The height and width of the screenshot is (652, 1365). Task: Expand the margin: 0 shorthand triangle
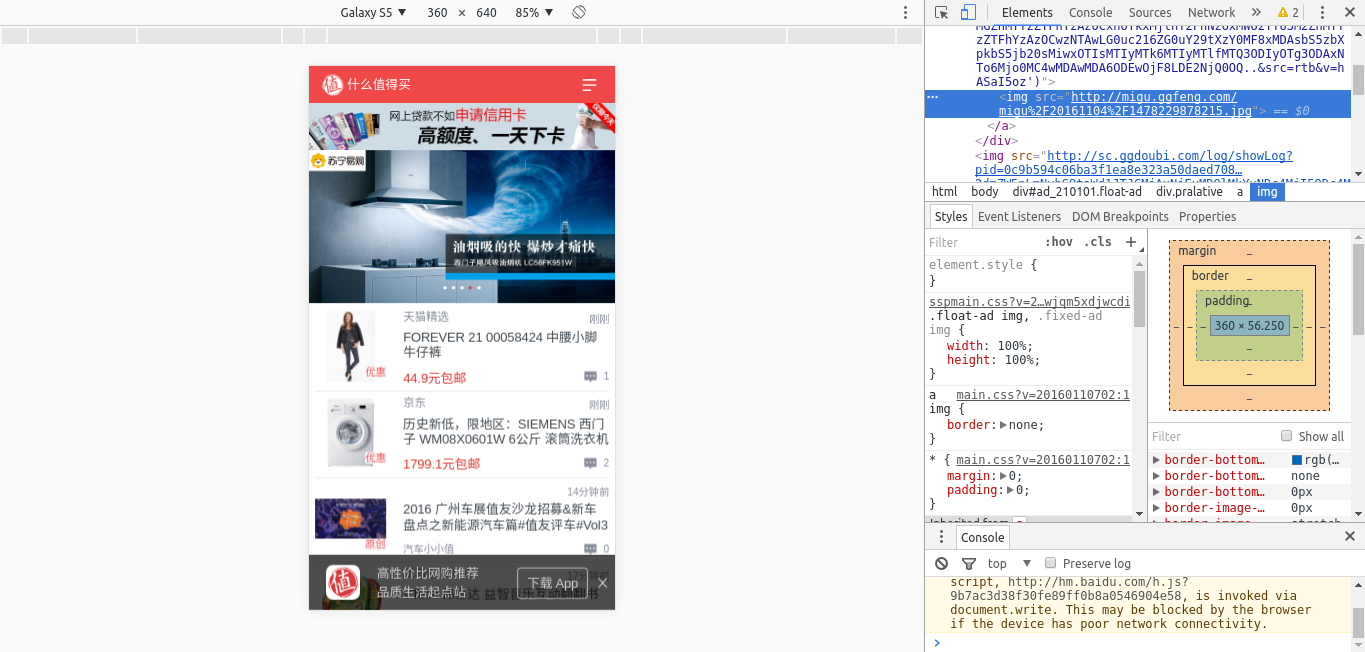click(1004, 476)
